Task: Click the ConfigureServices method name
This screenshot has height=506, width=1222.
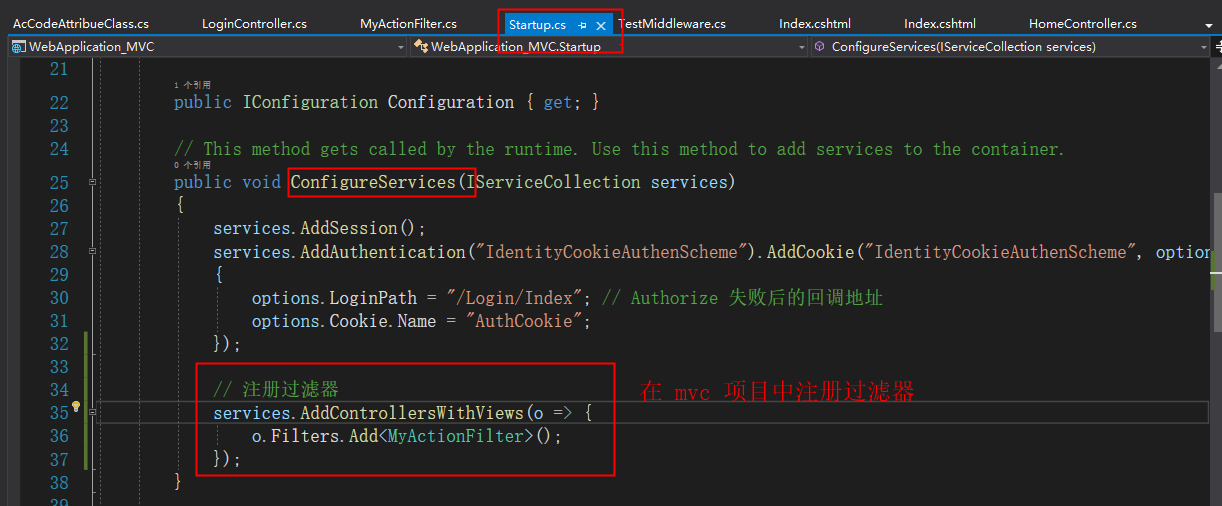Action: pyautogui.click(x=372, y=182)
